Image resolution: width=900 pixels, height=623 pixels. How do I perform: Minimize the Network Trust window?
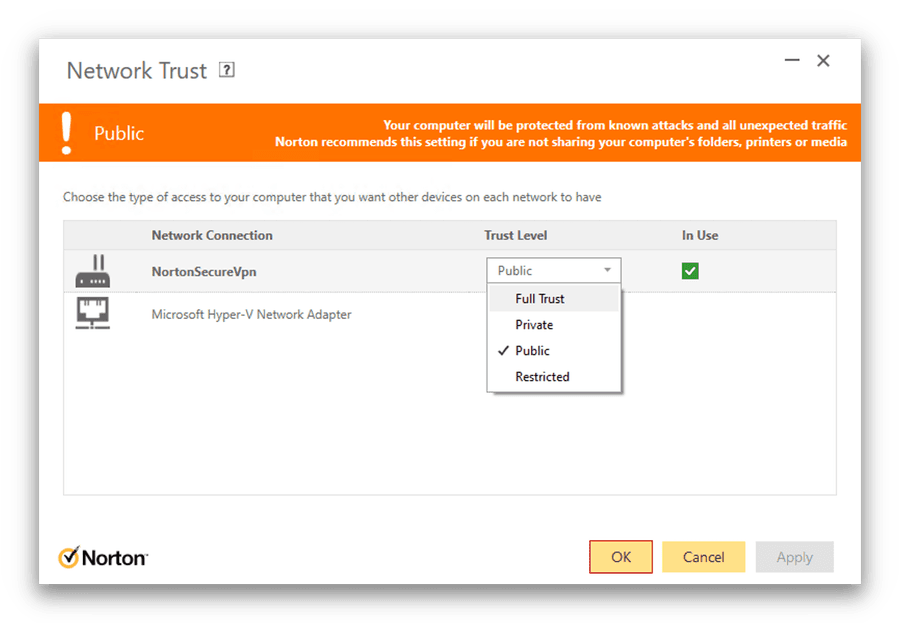tap(792, 61)
